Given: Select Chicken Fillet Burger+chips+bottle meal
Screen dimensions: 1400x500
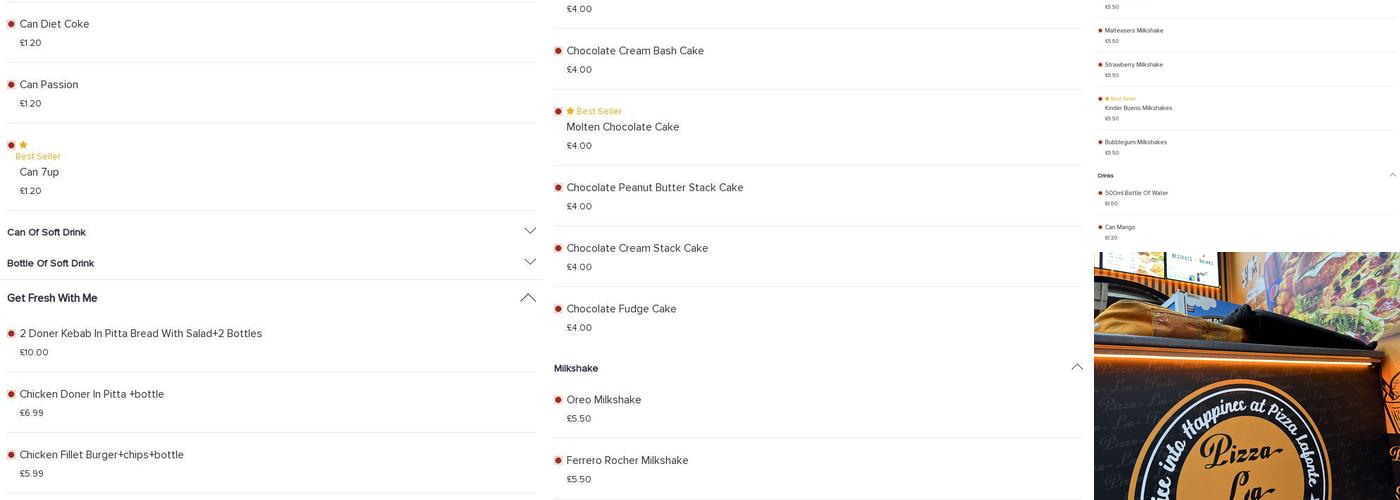Looking at the screenshot, I should click(101, 455).
